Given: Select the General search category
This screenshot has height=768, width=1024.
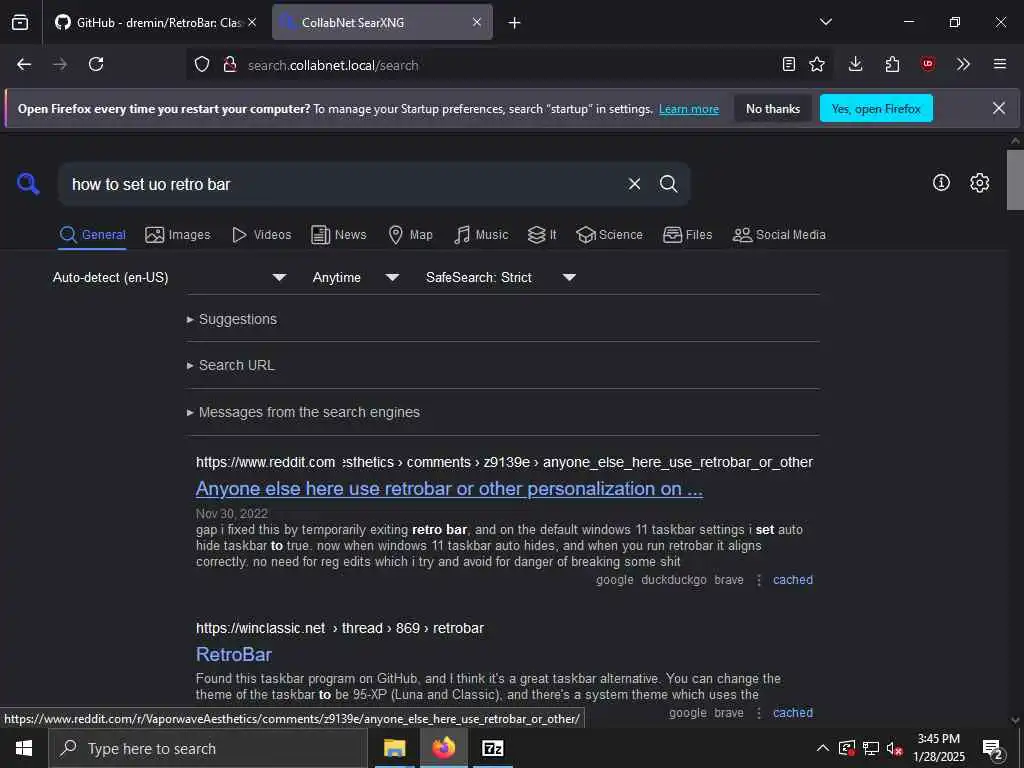Looking at the screenshot, I should point(92,235).
